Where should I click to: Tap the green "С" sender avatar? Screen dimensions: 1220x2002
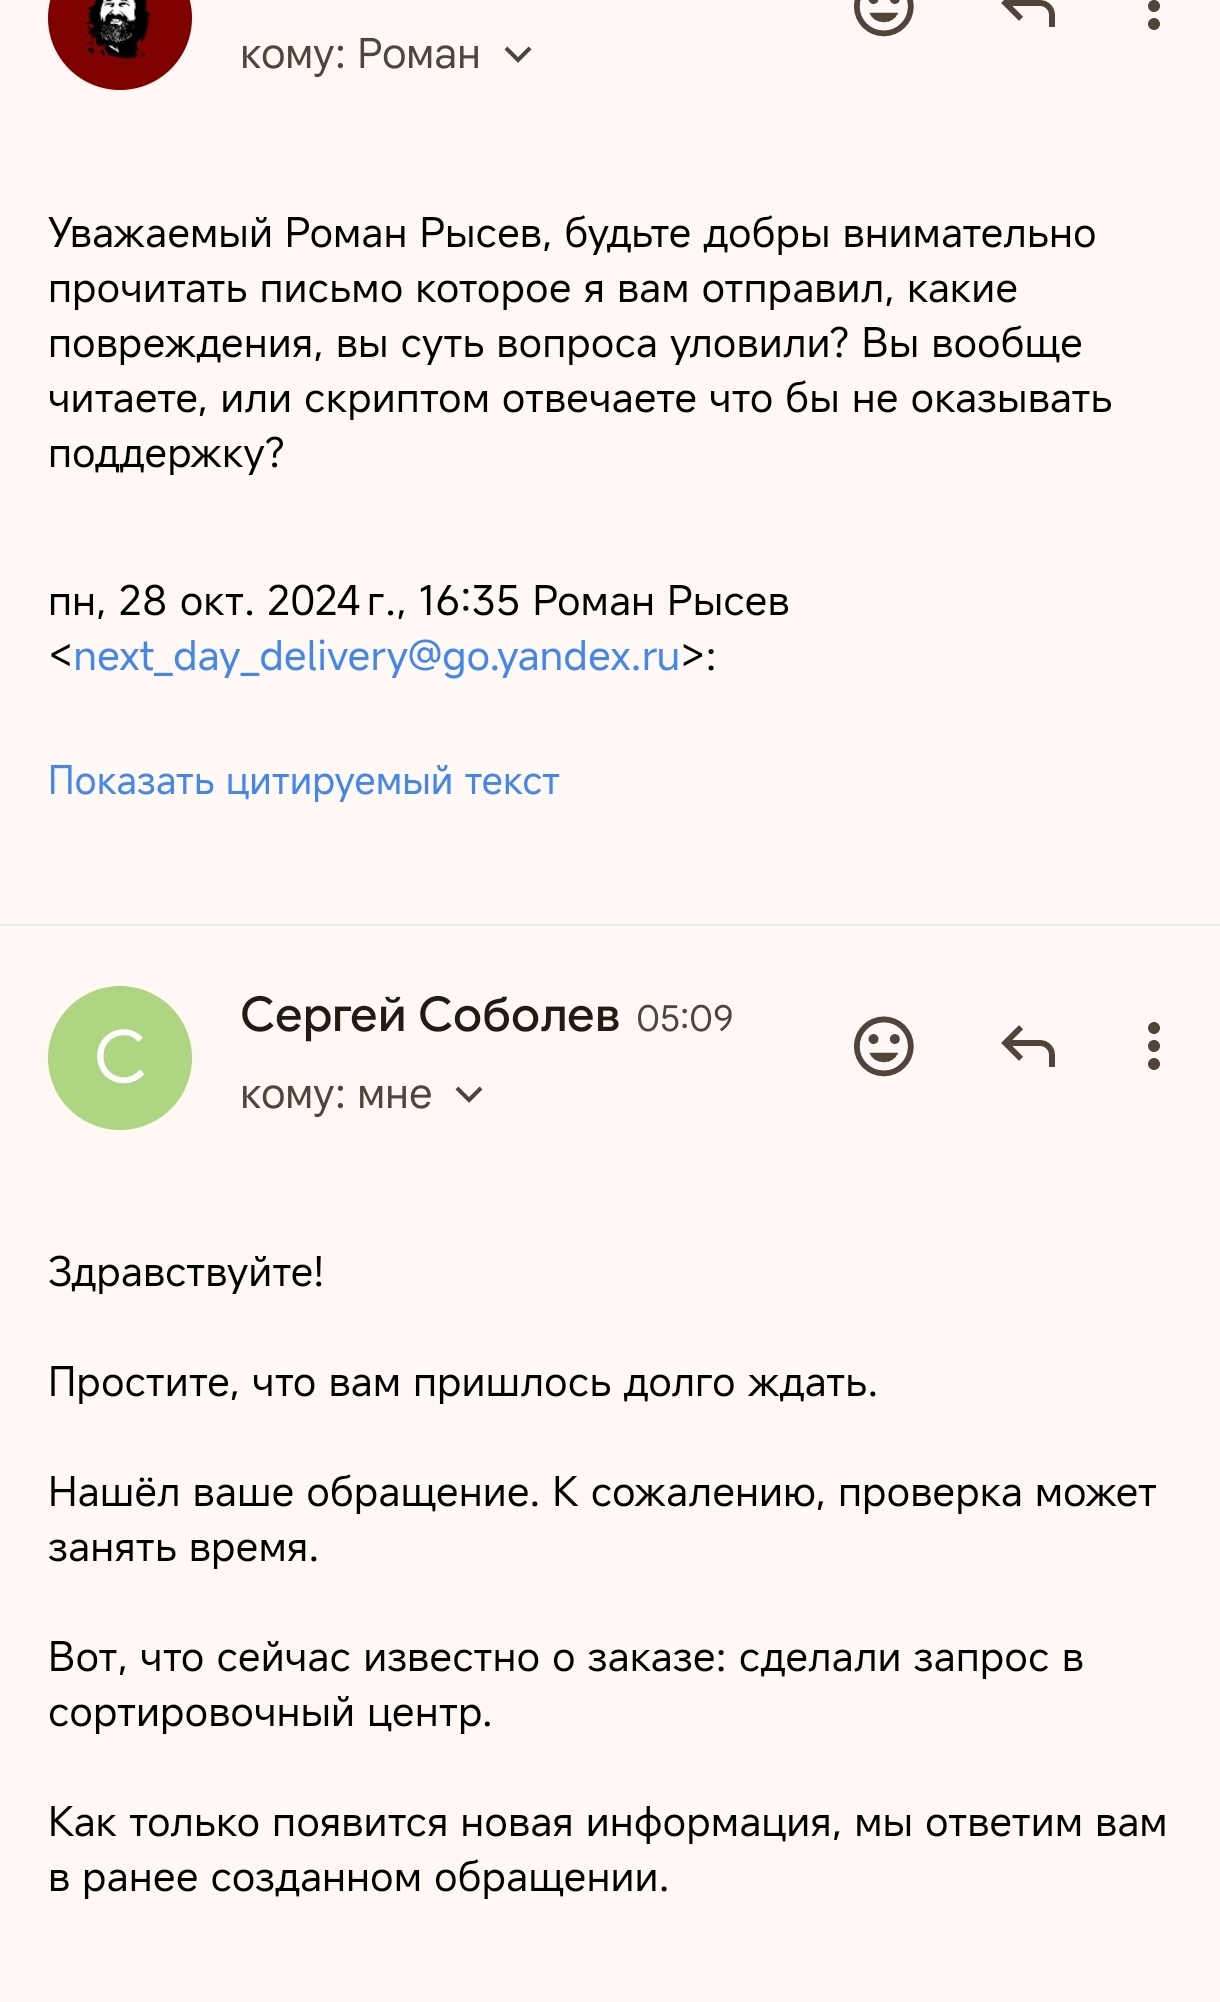click(x=120, y=1058)
